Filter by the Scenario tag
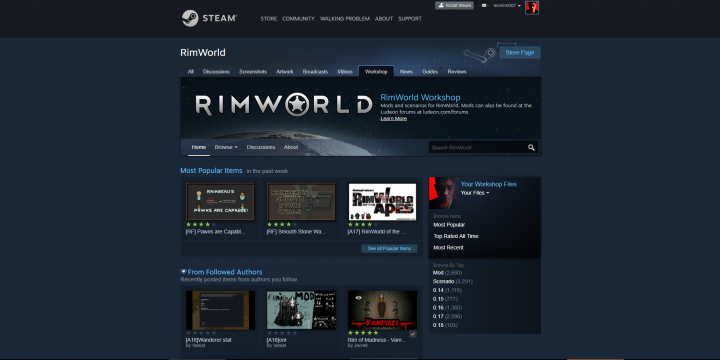The height and width of the screenshot is (360, 720). [x=453, y=281]
